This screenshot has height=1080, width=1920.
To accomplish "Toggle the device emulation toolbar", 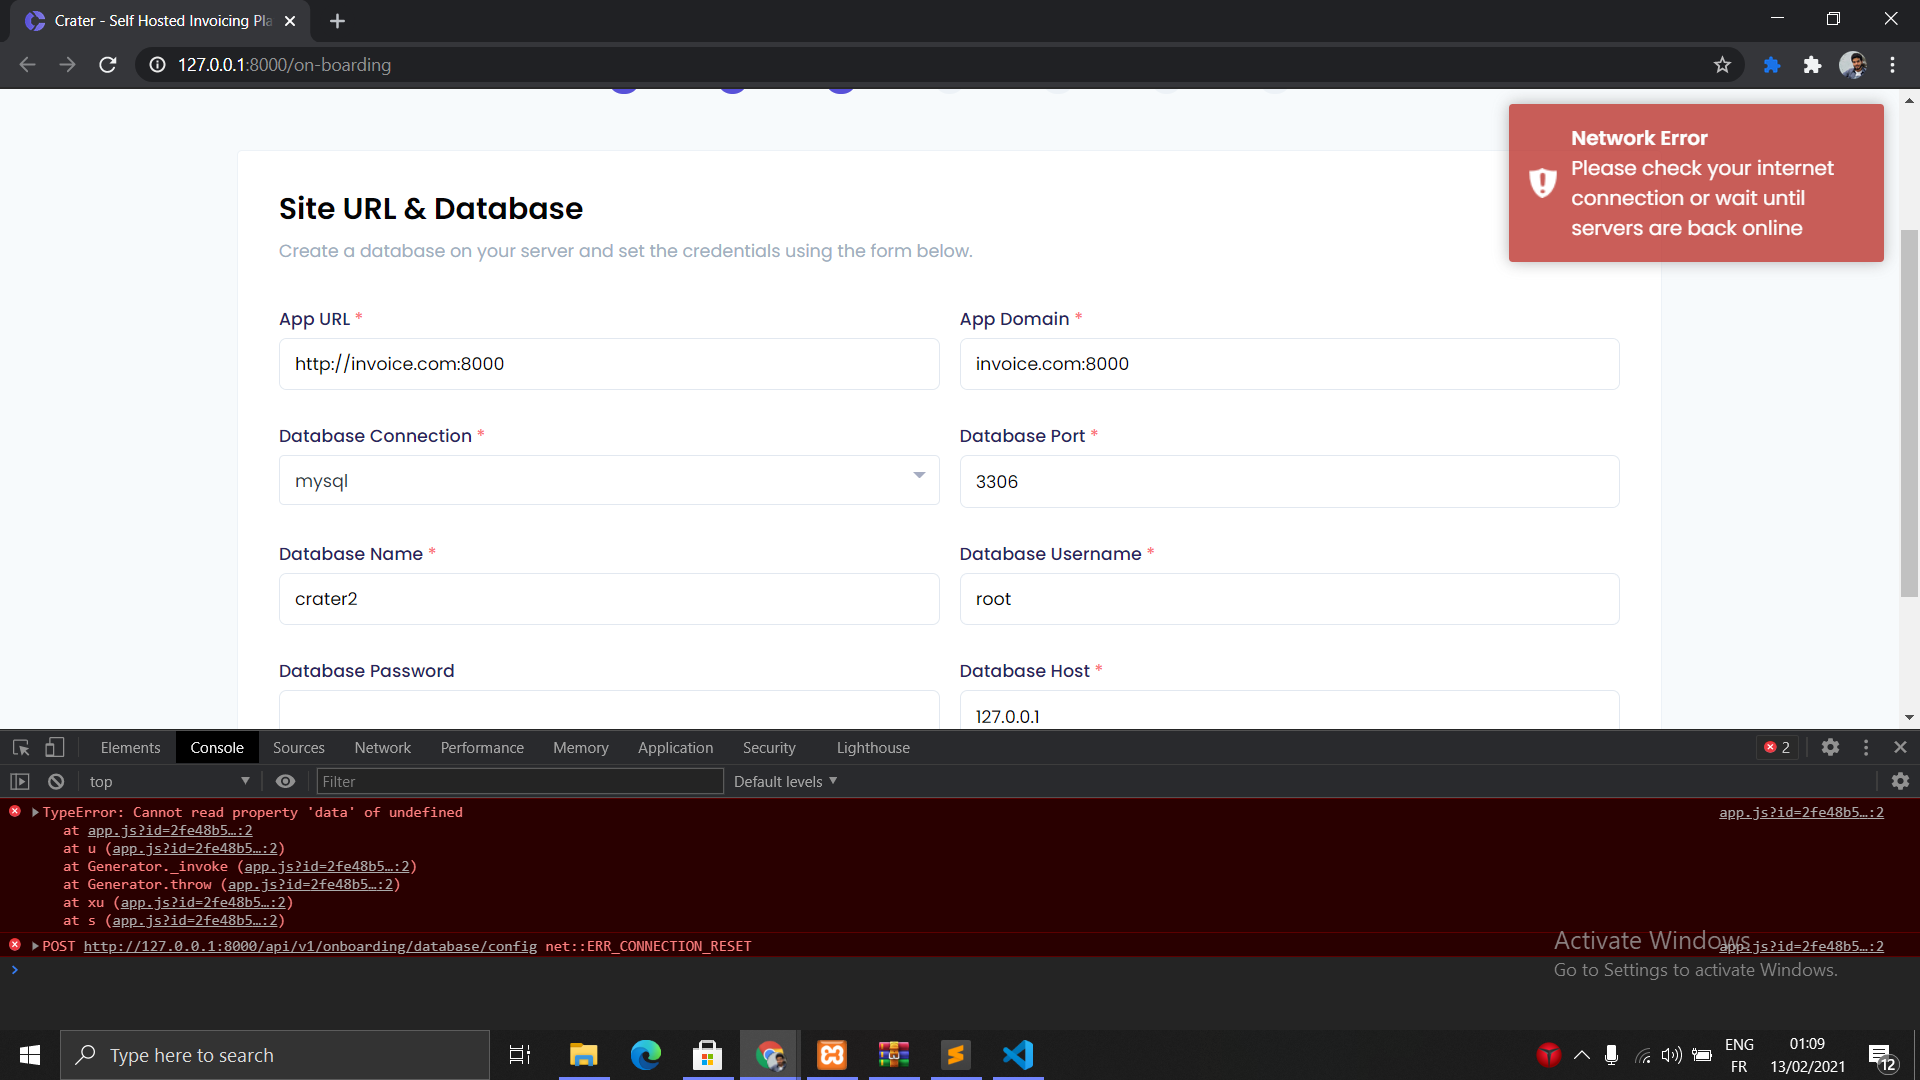I will tap(54, 747).
